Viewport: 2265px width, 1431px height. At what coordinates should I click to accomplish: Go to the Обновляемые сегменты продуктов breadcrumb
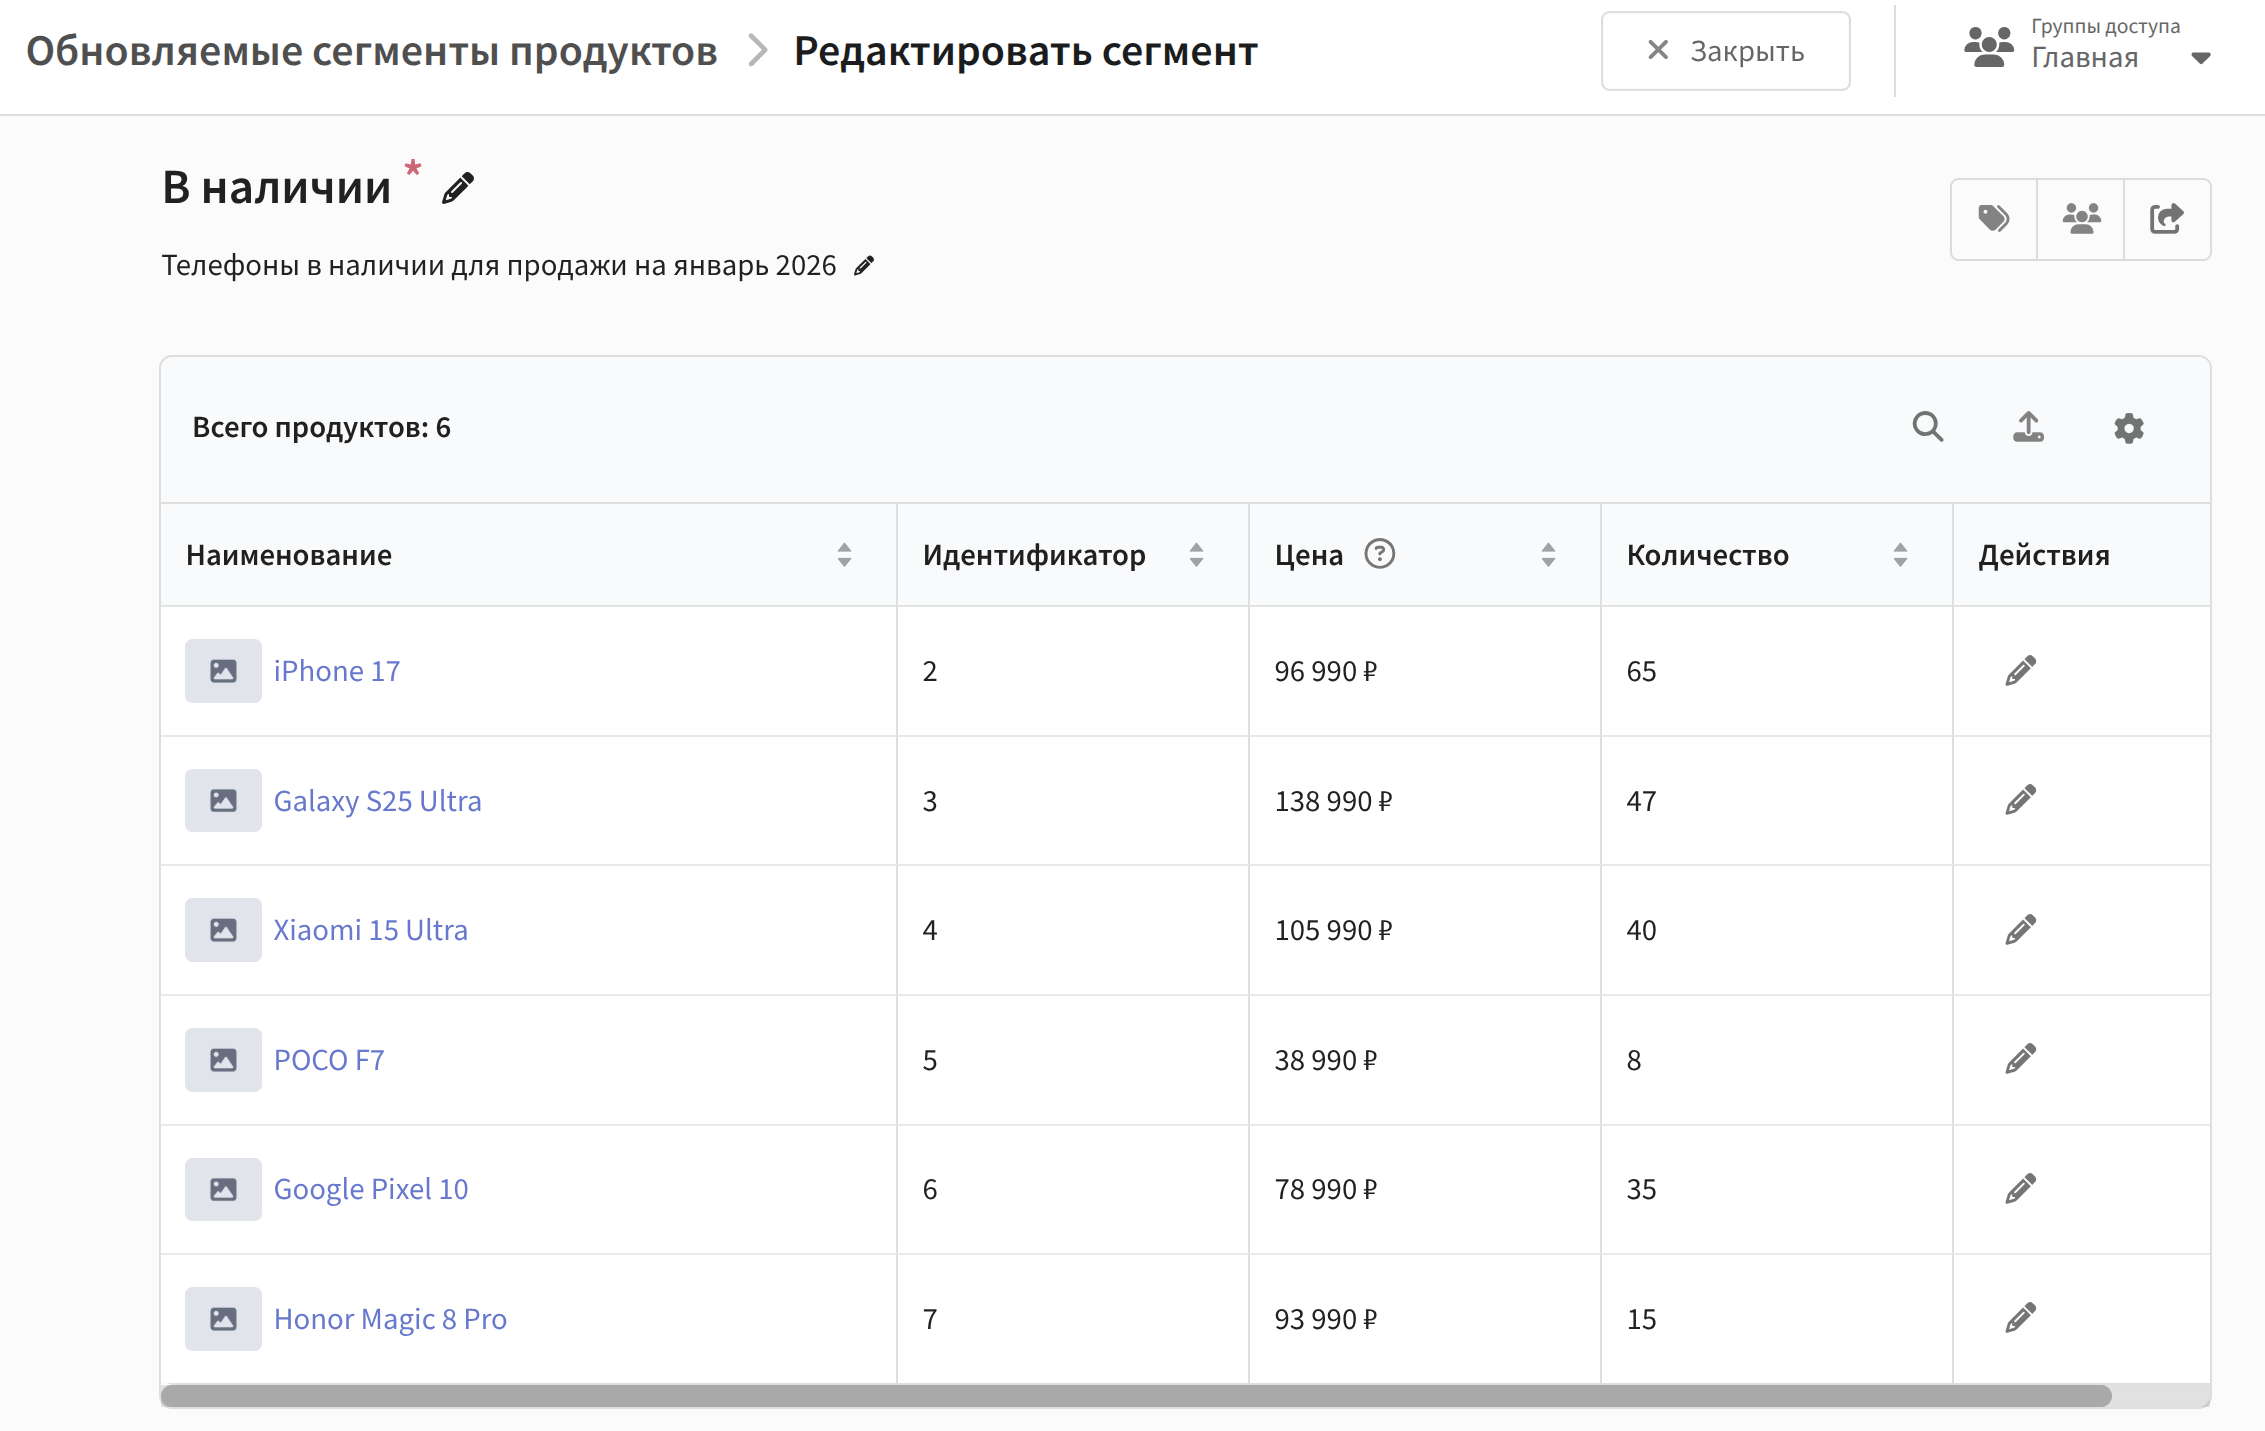pyautogui.click(x=372, y=51)
